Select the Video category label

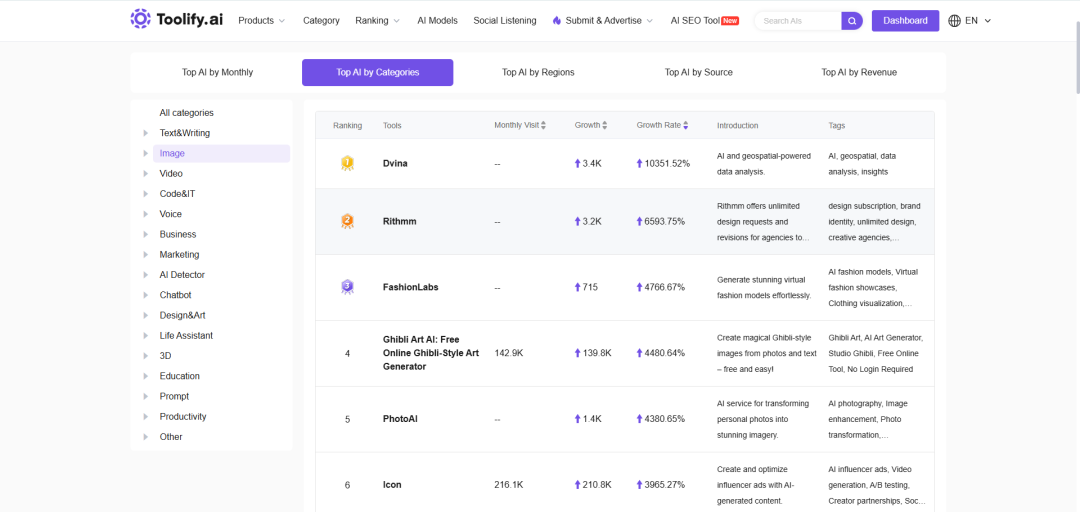click(x=171, y=174)
